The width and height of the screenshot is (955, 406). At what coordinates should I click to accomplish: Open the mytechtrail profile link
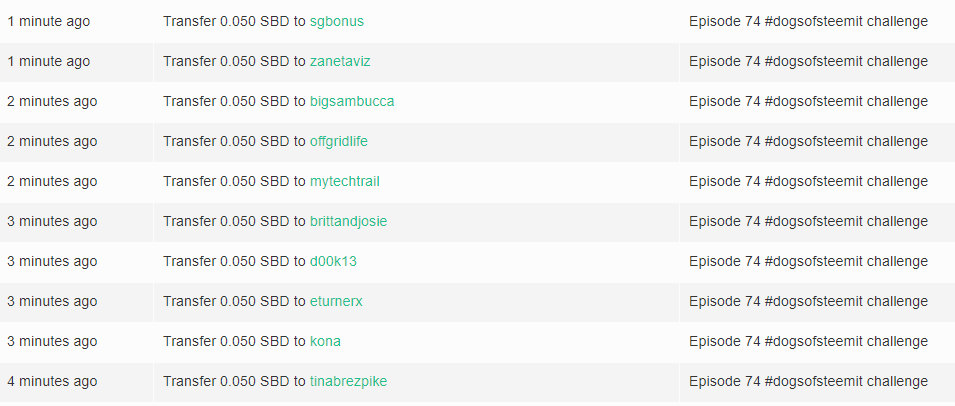345,181
